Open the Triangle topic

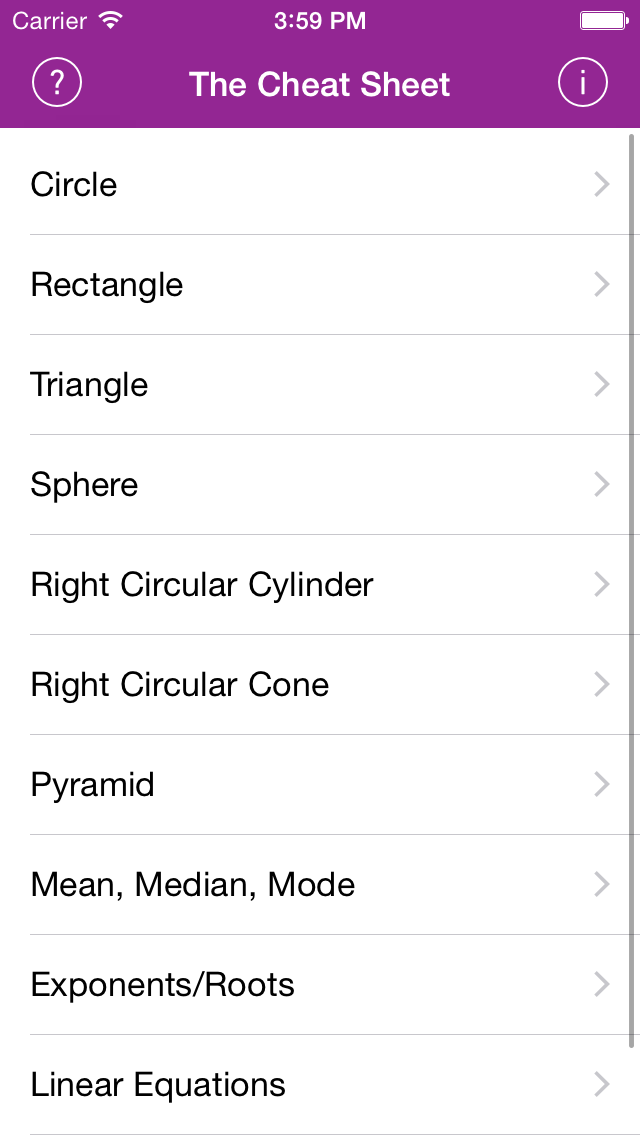(x=320, y=385)
